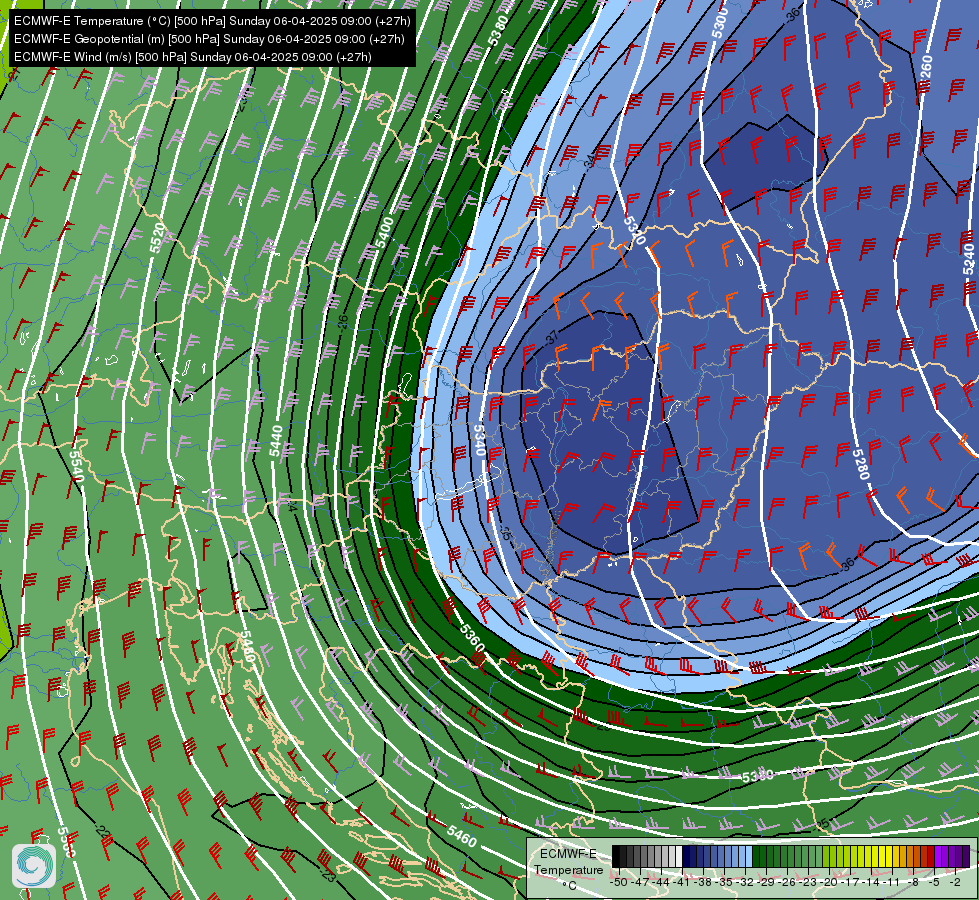
Task: Click the 5460 geopotential contour label
Action: pyautogui.click(x=461, y=836)
